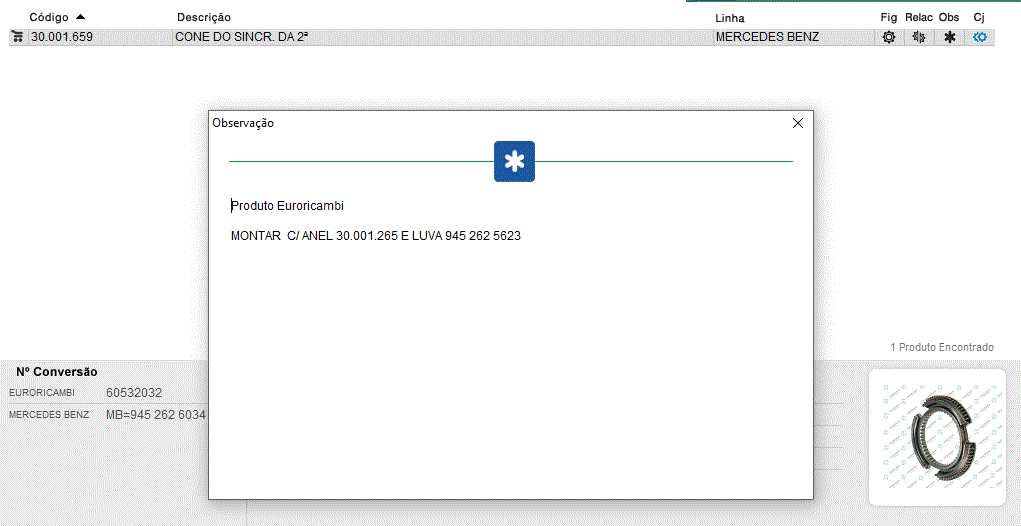
Task: Click the blue asterisk badge in Observação dialog
Action: pyautogui.click(x=514, y=162)
